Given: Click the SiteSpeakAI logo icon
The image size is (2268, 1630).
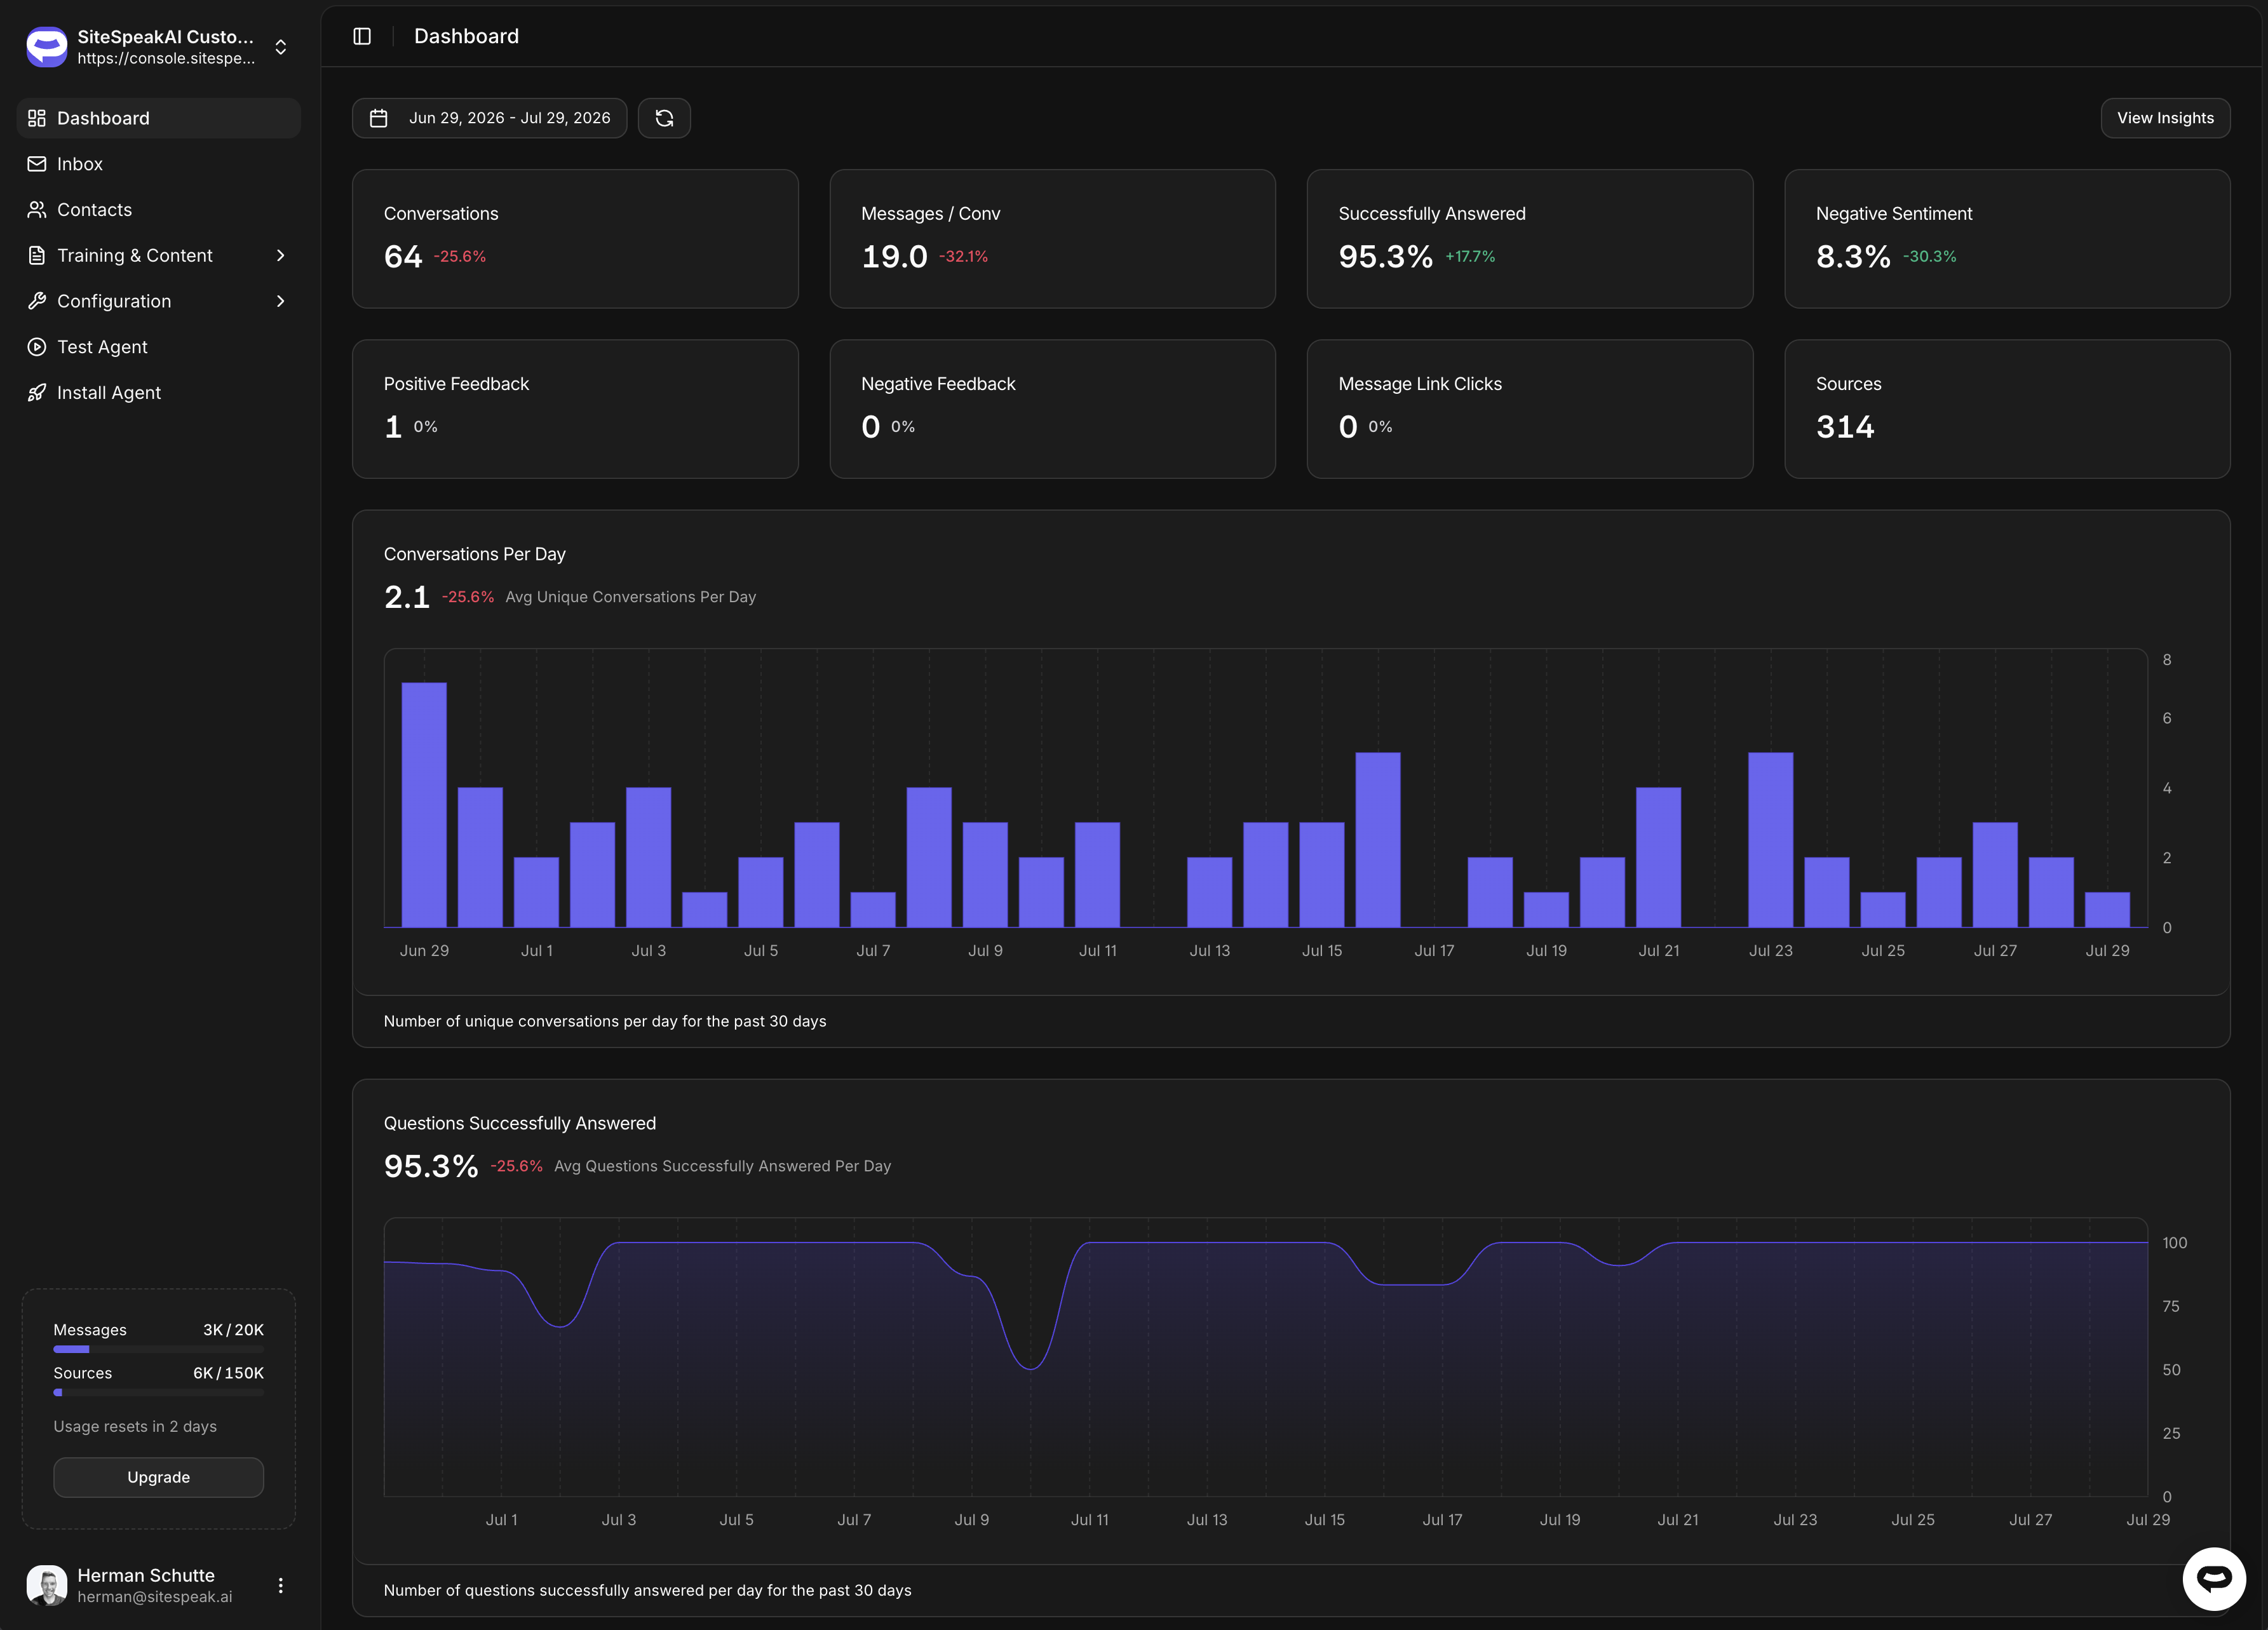Looking at the screenshot, I should click(46, 47).
